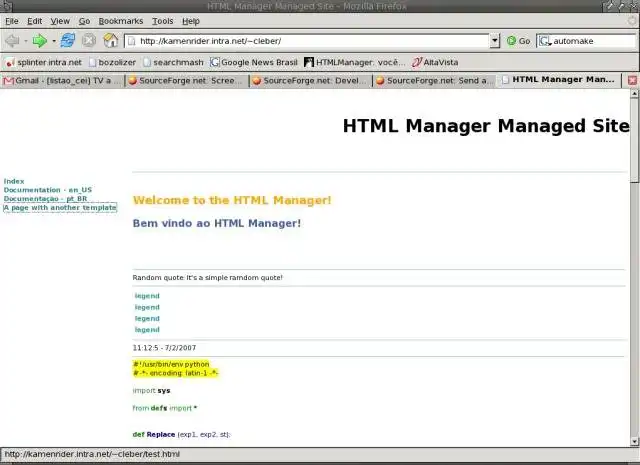Click the green Forward arrow
The width and height of the screenshot is (640, 465).
click(40, 41)
